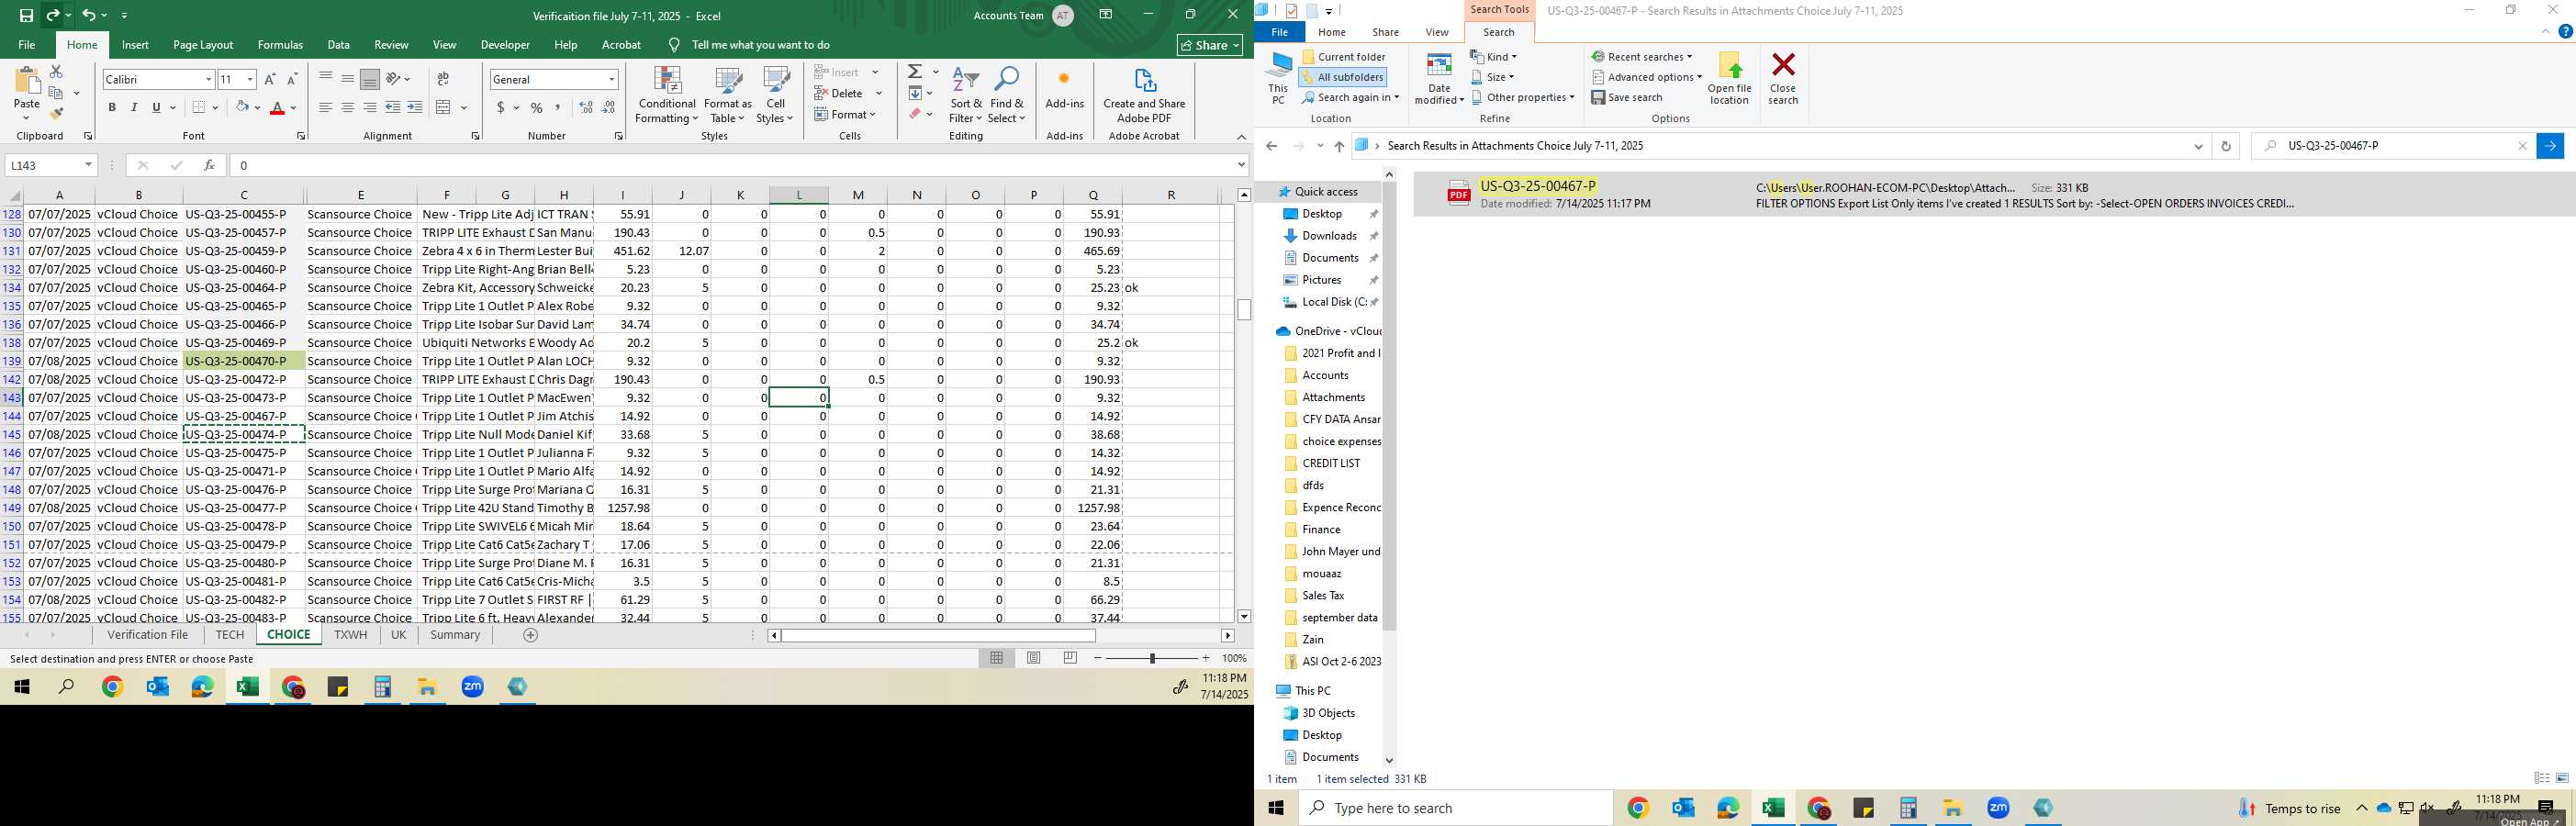
Task: Apply Comma Style number format
Action: (x=558, y=107)
